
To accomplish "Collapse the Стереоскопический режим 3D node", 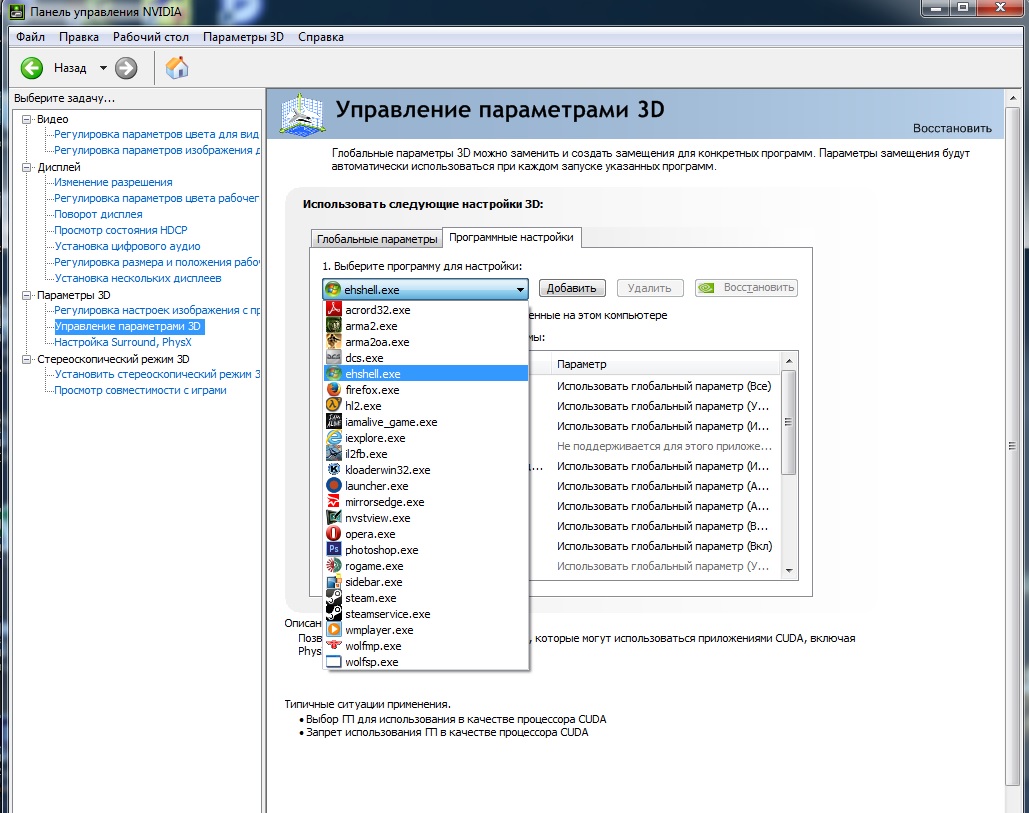I will coord(27,359).
